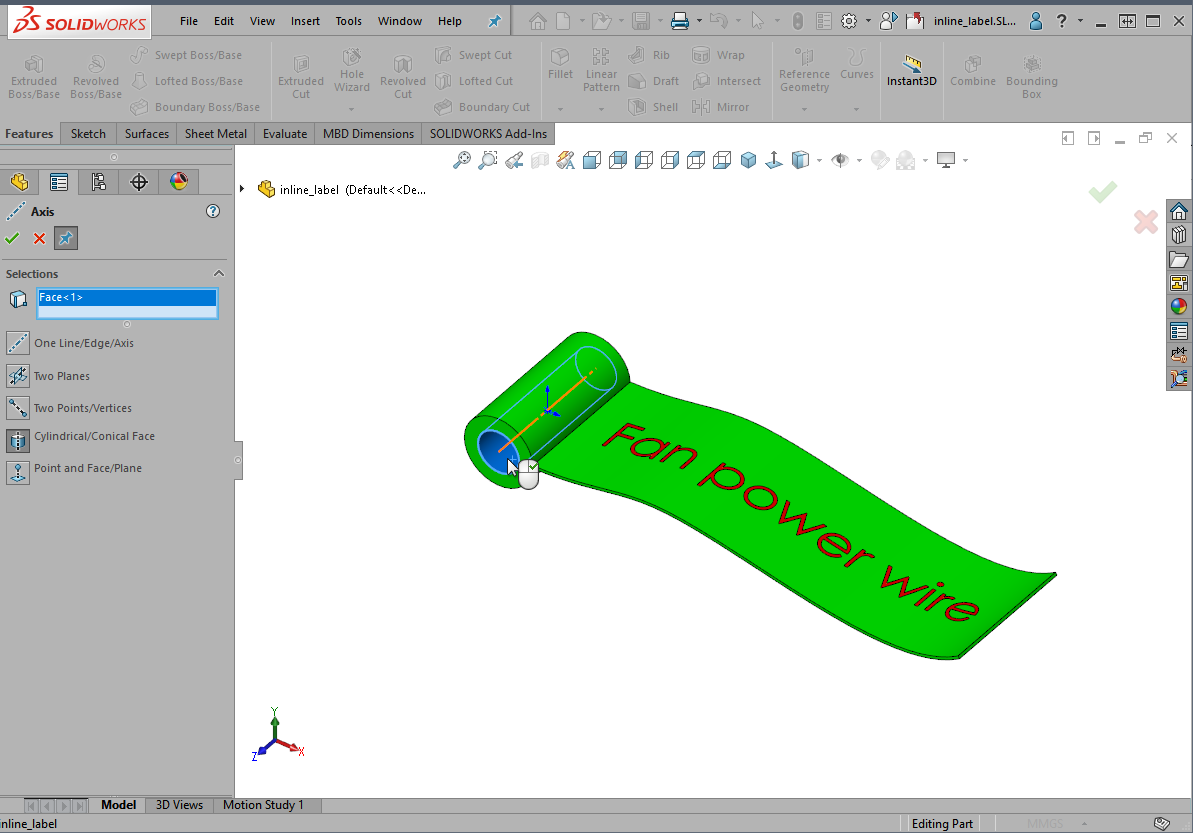The image size is (1193, 833).
Task: Open the Motion Study 1 tab
Action: pyautogui.click(x=263, y=805)
